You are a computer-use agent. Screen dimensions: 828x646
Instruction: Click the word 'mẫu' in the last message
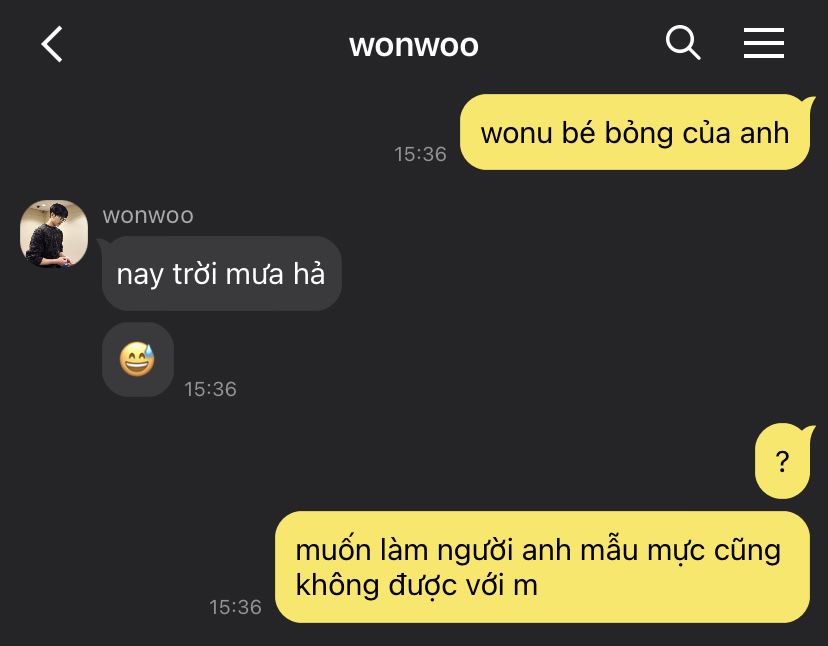point(609,550)
